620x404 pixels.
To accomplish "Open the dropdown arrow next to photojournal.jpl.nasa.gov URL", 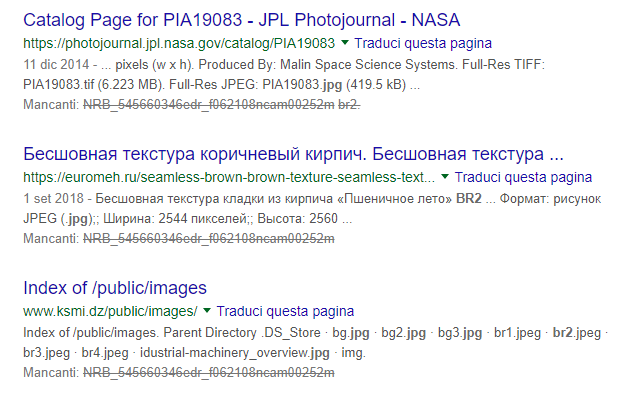I will pos(345,43).
